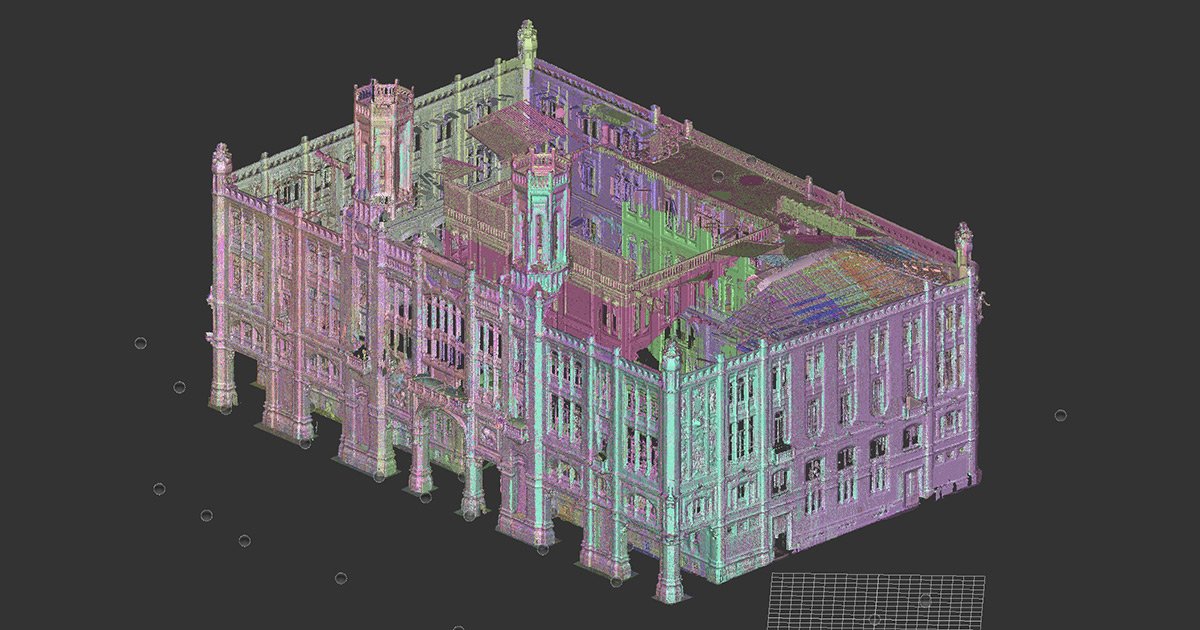Select the shorter octagonal tower in front
Viewport: 1200px width, 630px height.
[x=539, y=215]
